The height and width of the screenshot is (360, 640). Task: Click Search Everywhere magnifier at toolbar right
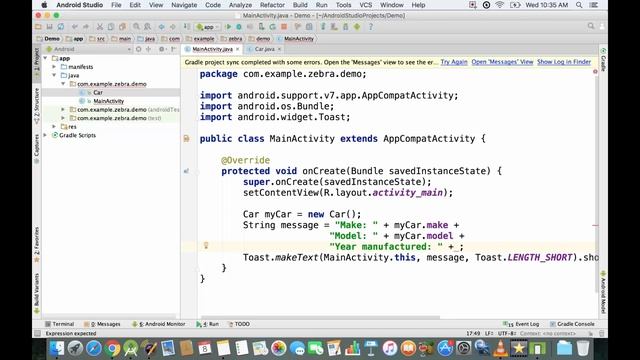click(x=591, y=26)
